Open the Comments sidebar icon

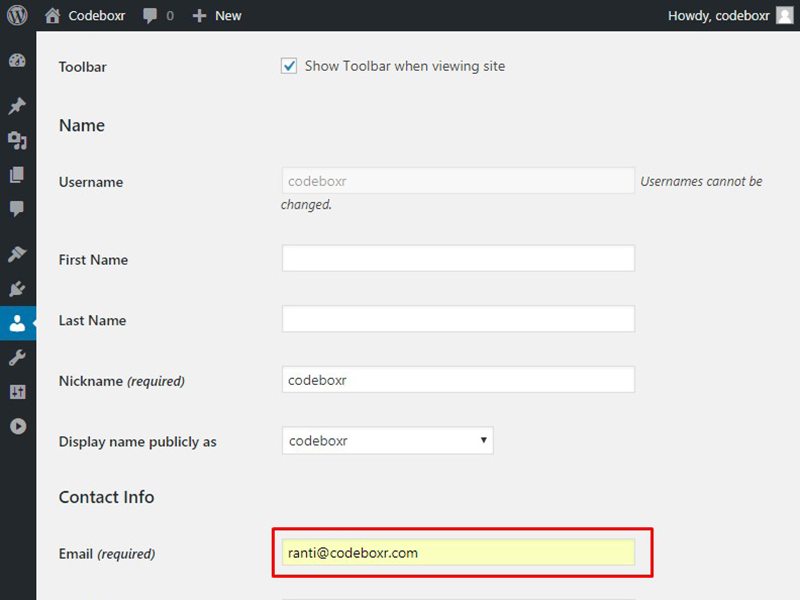17,208
